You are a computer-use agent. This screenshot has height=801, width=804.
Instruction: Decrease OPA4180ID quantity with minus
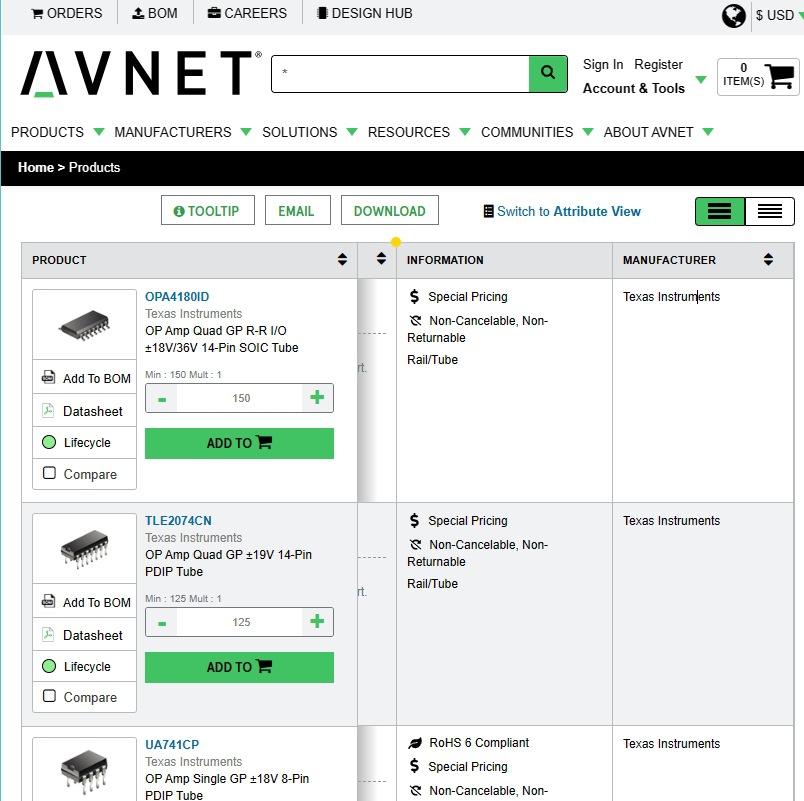(162, 398)
